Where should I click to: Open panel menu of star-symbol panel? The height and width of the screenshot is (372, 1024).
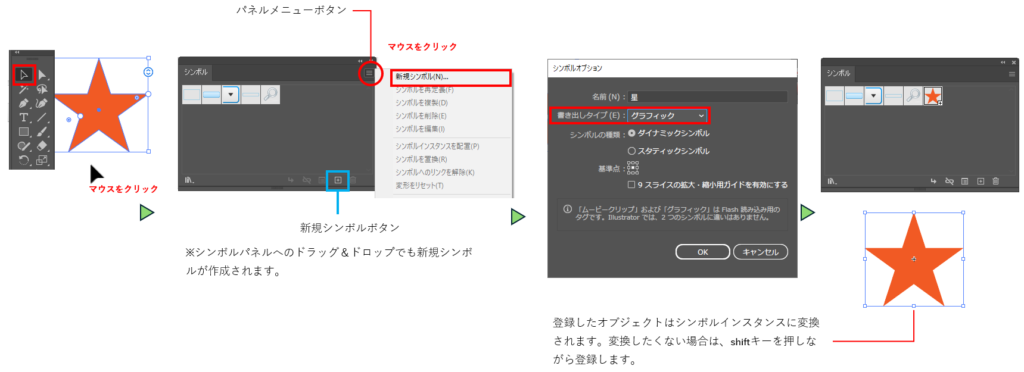[1012, 74]
